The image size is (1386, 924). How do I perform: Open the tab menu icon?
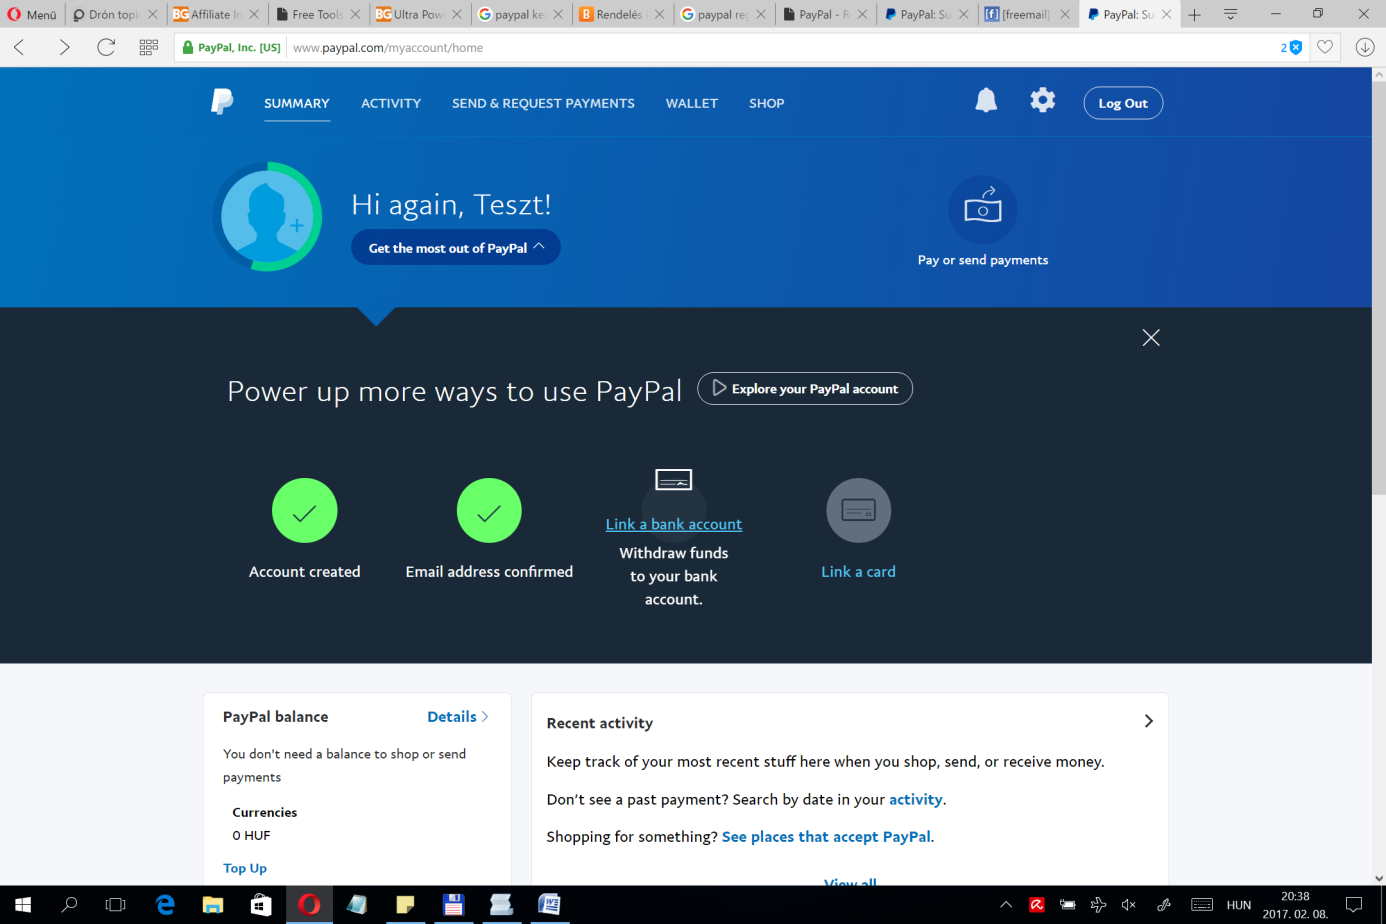click(x=1230, y=14)
